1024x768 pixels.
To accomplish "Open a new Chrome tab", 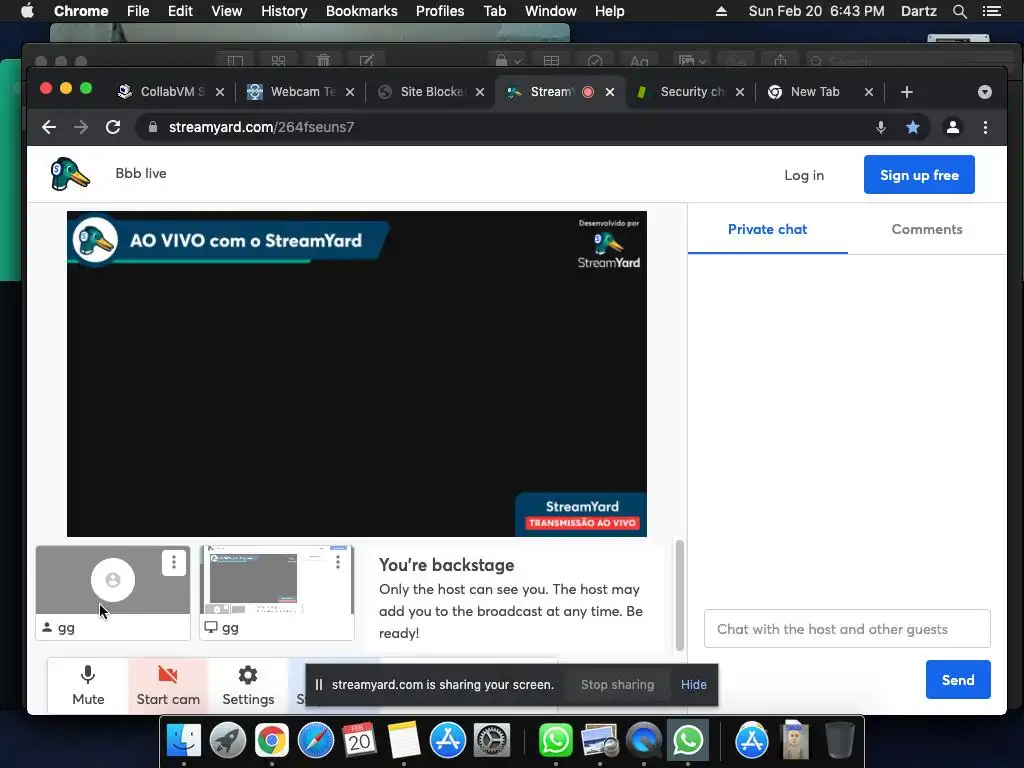I will coord(906,92).
